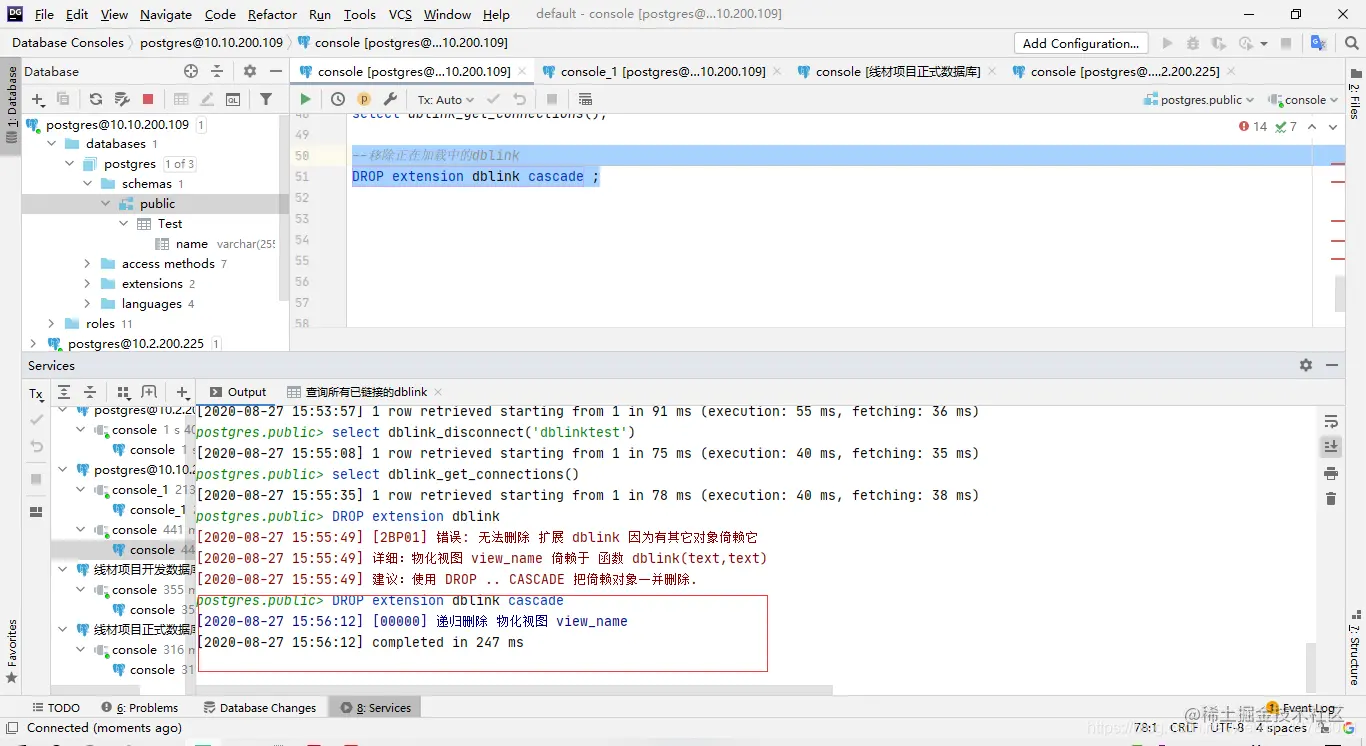The width and height of the screenshot is (1366, 746).
Task: Toggle Scroll to End beside output
Action: (1330, 447)
